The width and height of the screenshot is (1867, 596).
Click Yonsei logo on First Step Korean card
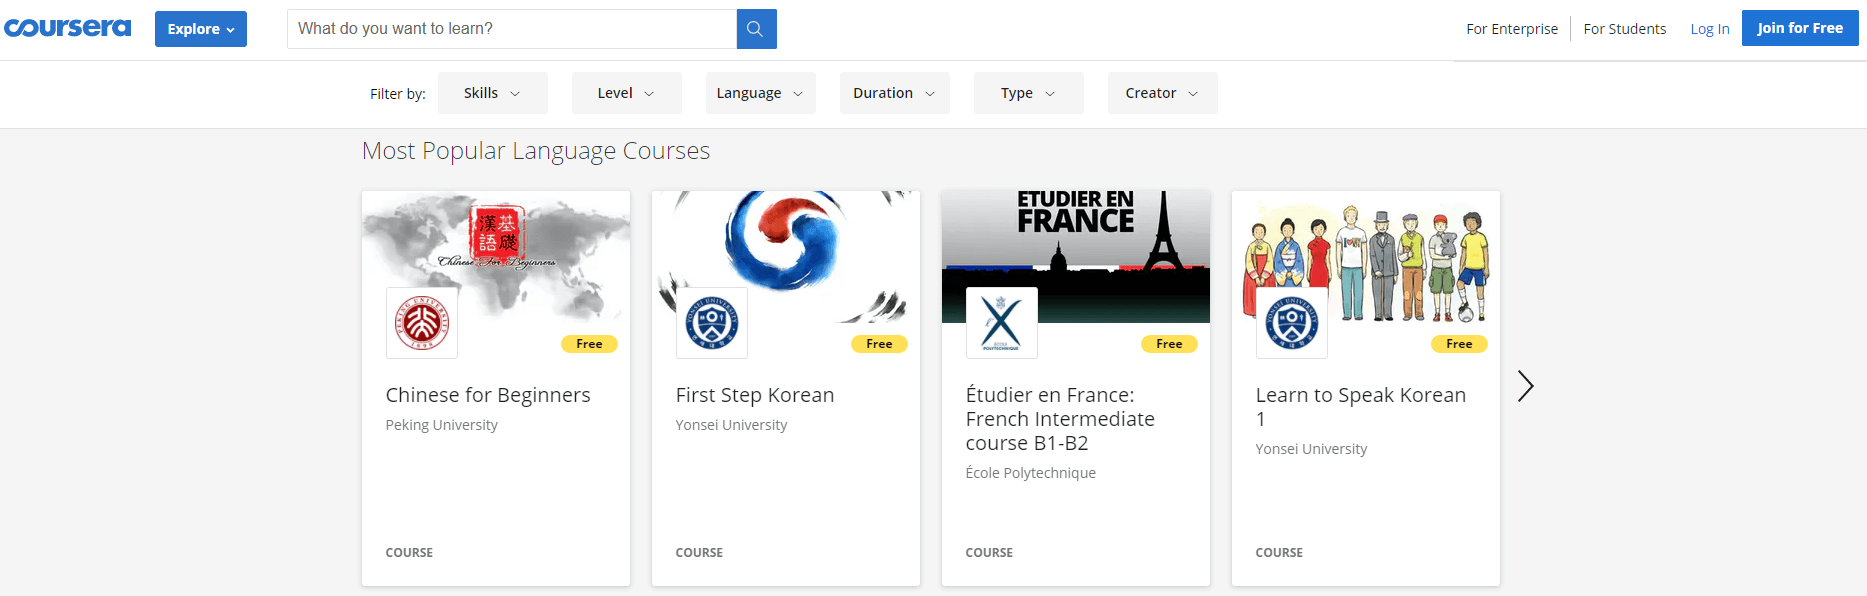712,323
